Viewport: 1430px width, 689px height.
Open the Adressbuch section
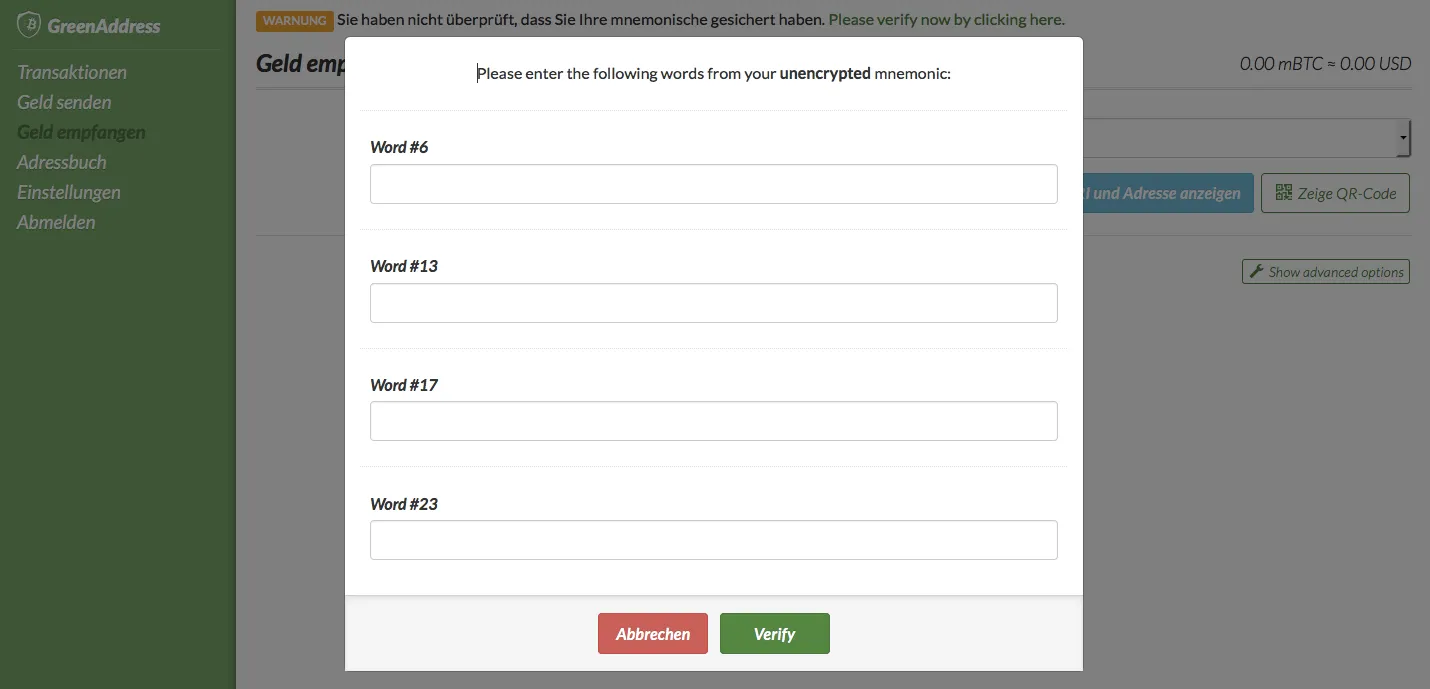coord(61,162)
